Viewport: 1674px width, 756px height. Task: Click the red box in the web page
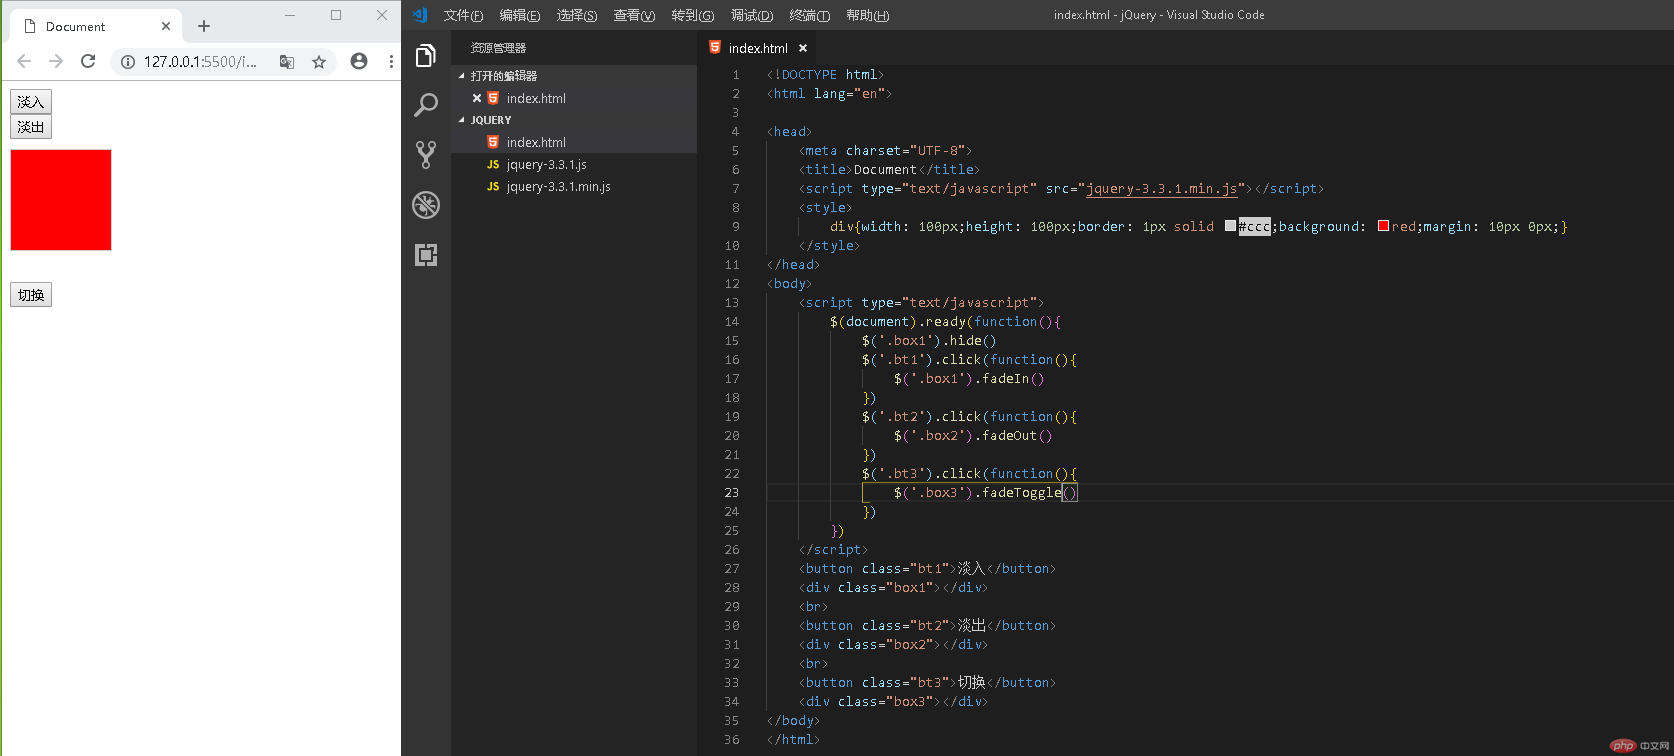[61, 200]
